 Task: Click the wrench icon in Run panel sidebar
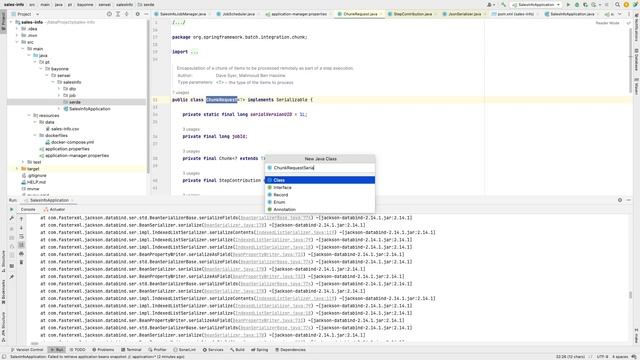coord(11,219)
